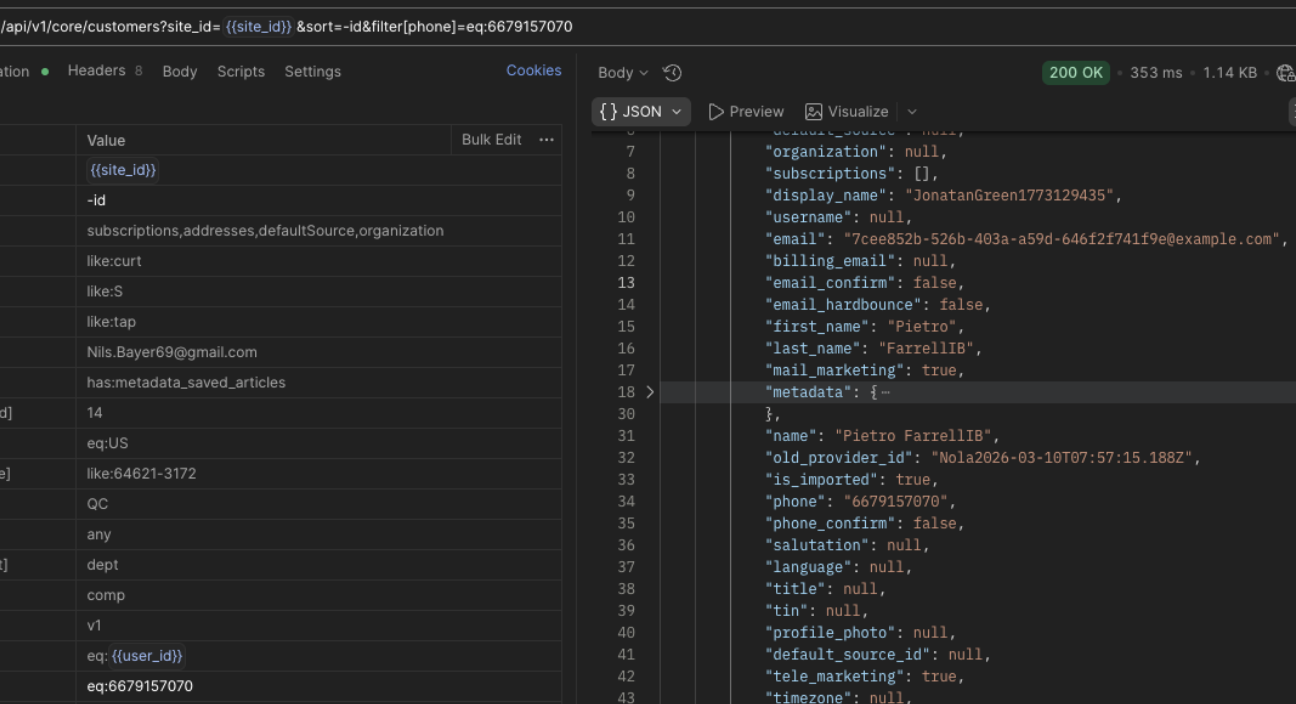Image resolution: width=1296 pixels, height=704 pixels.
Task: Click the 200 OK status badge
Action: click(1076, 73)
